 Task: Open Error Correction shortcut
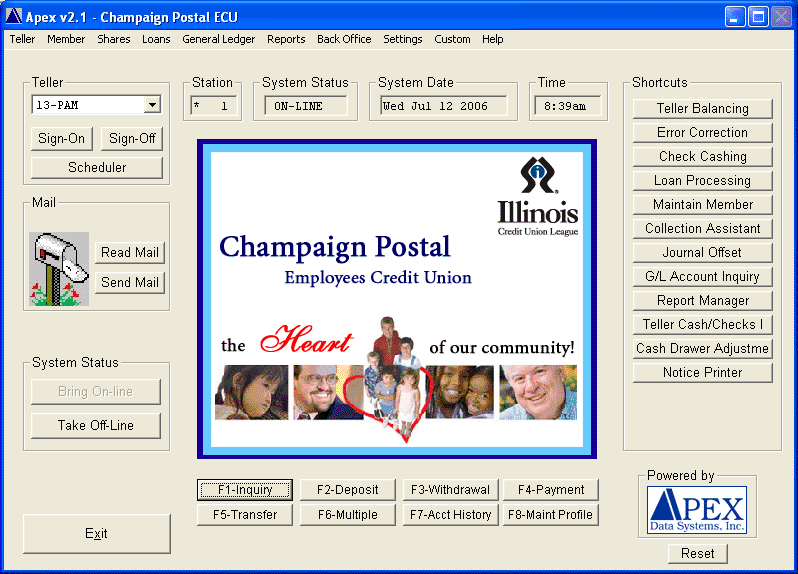(703, 132)
